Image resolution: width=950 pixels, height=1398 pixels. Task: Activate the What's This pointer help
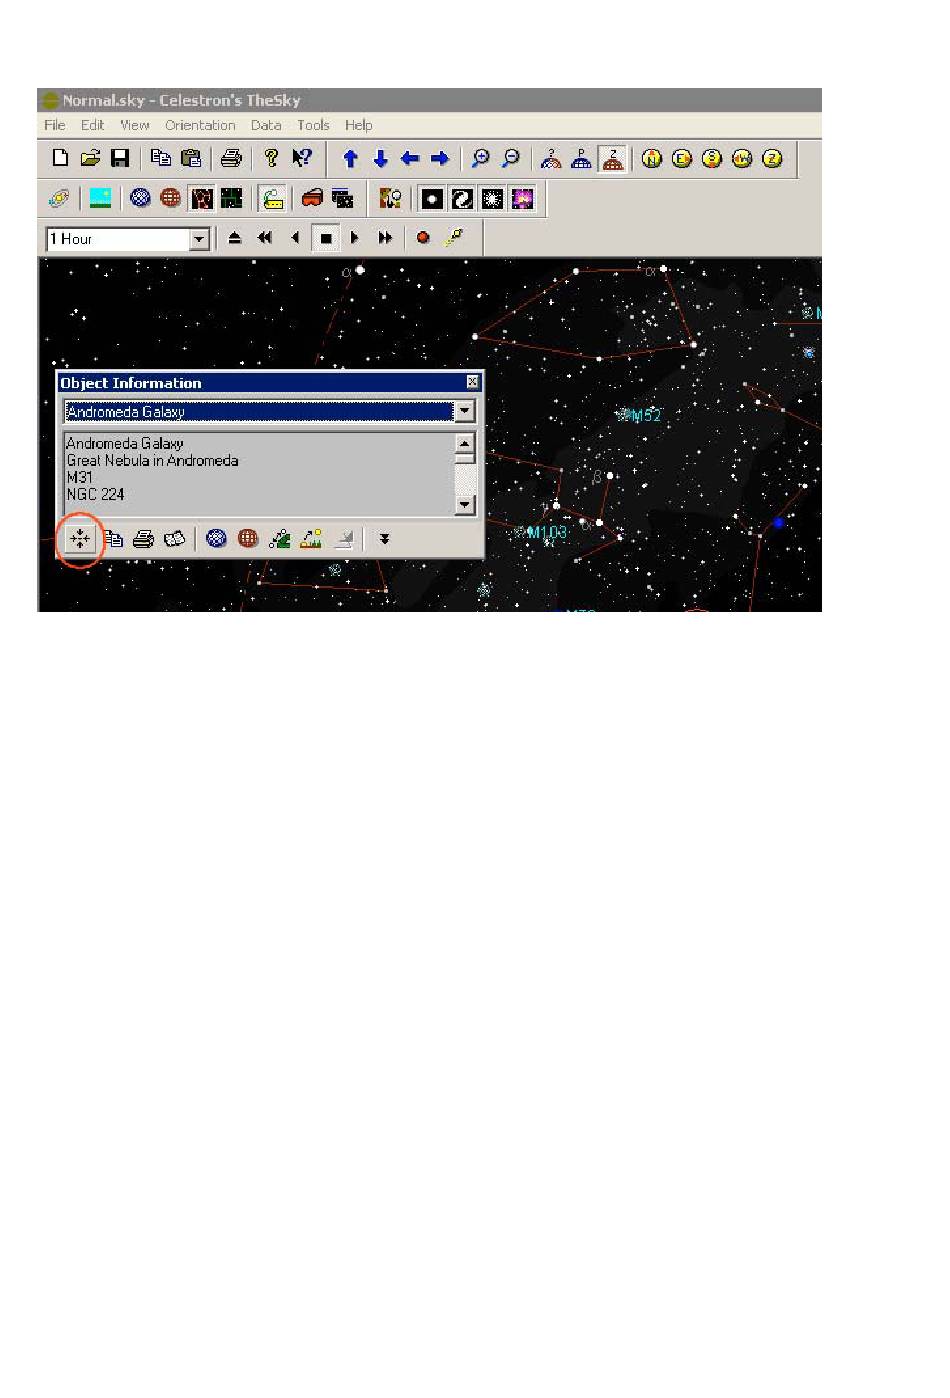(x=301, y=158)
